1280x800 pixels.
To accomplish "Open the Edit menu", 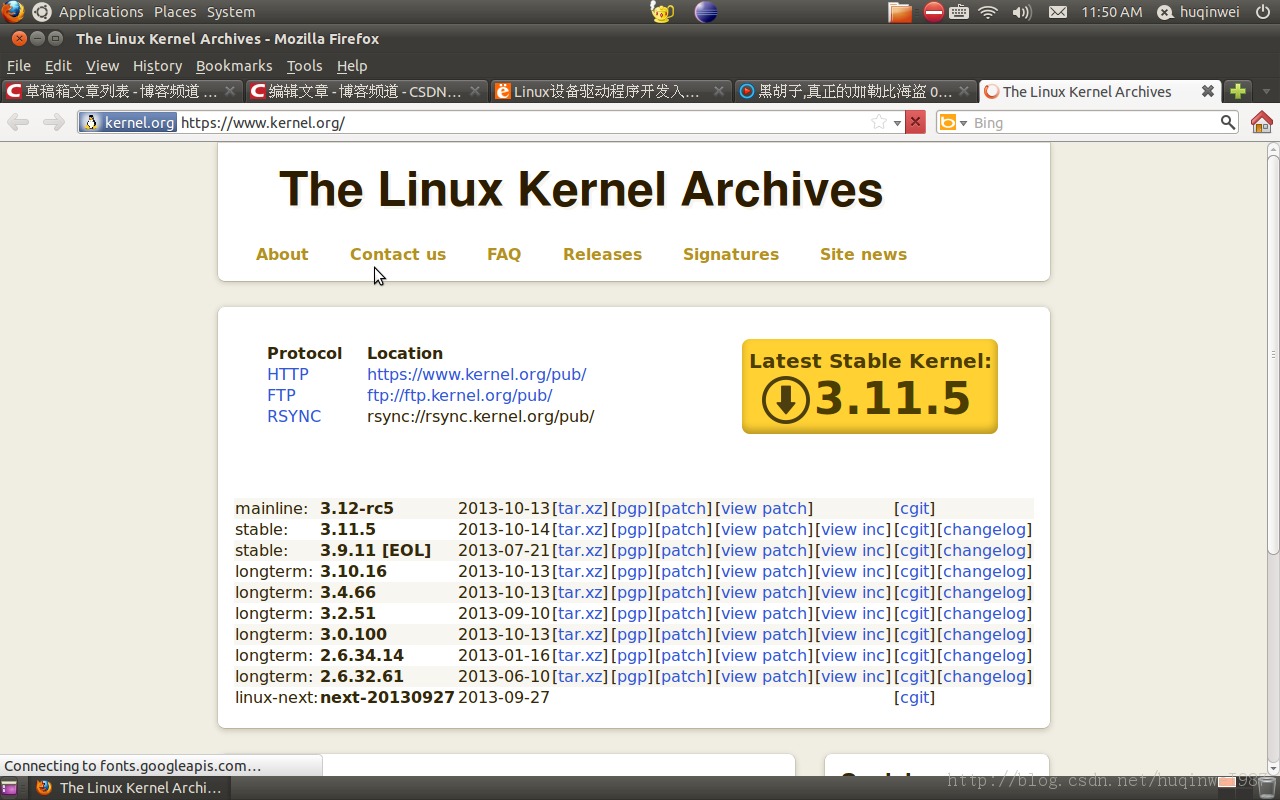I will pos(58,66).
